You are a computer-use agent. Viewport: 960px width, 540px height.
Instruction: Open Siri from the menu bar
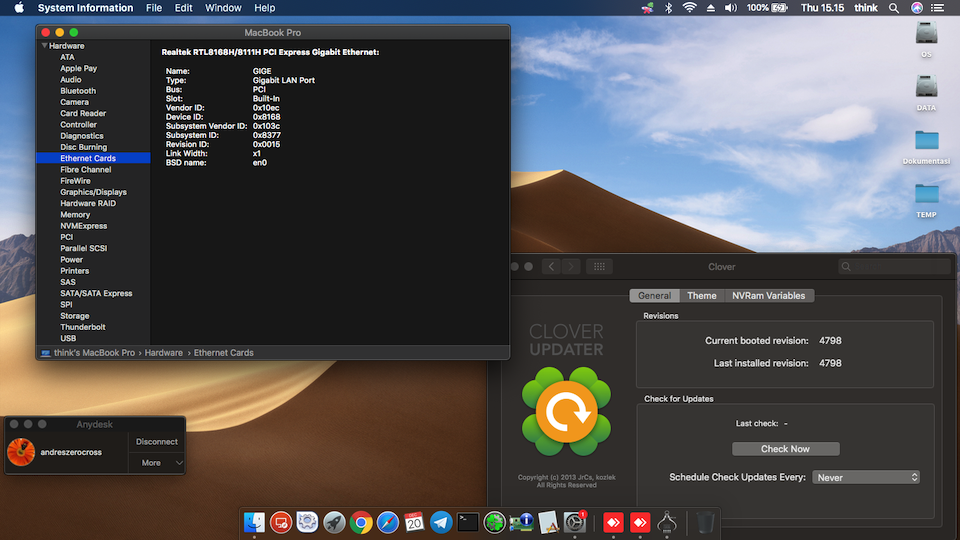click(x=917, y=8)
